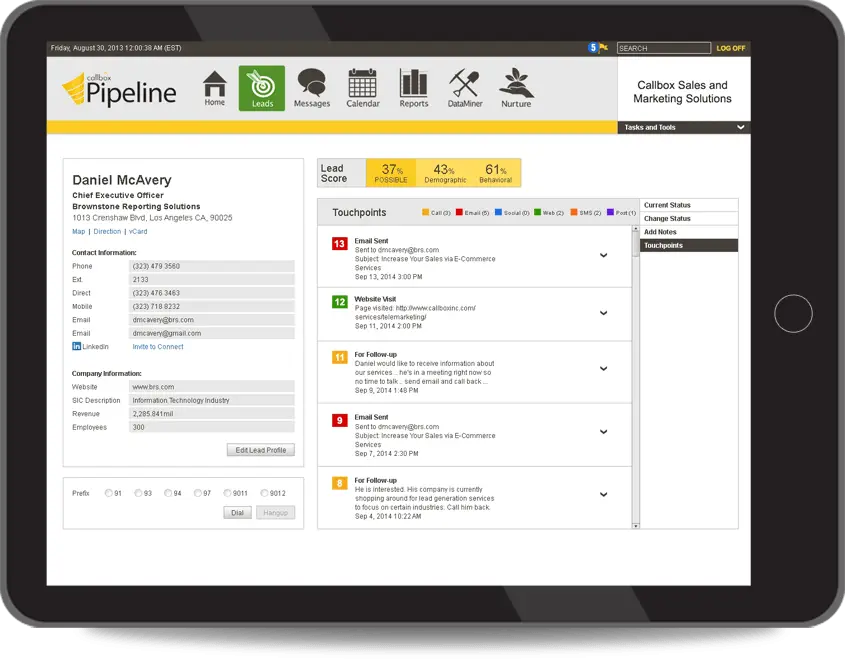Click the notification flag with badge 5

[598, 48]
